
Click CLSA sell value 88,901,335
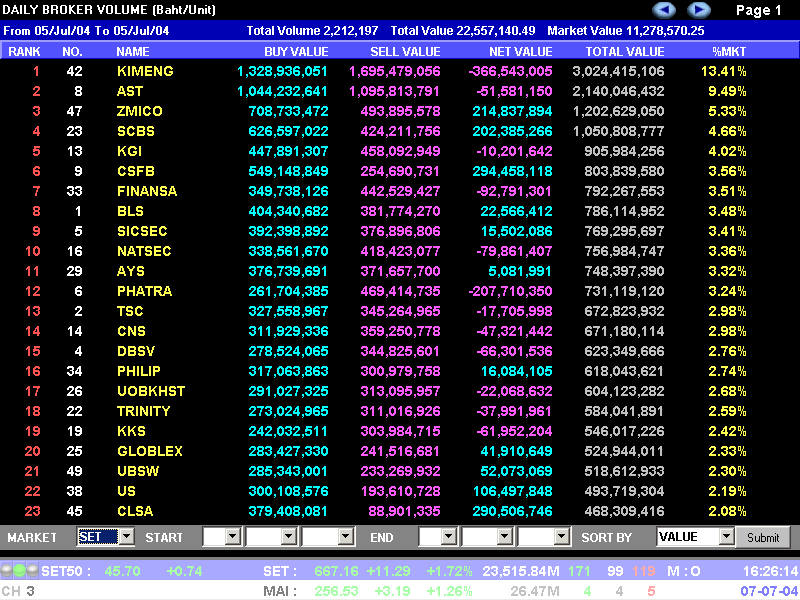click(x=405, y=511)
